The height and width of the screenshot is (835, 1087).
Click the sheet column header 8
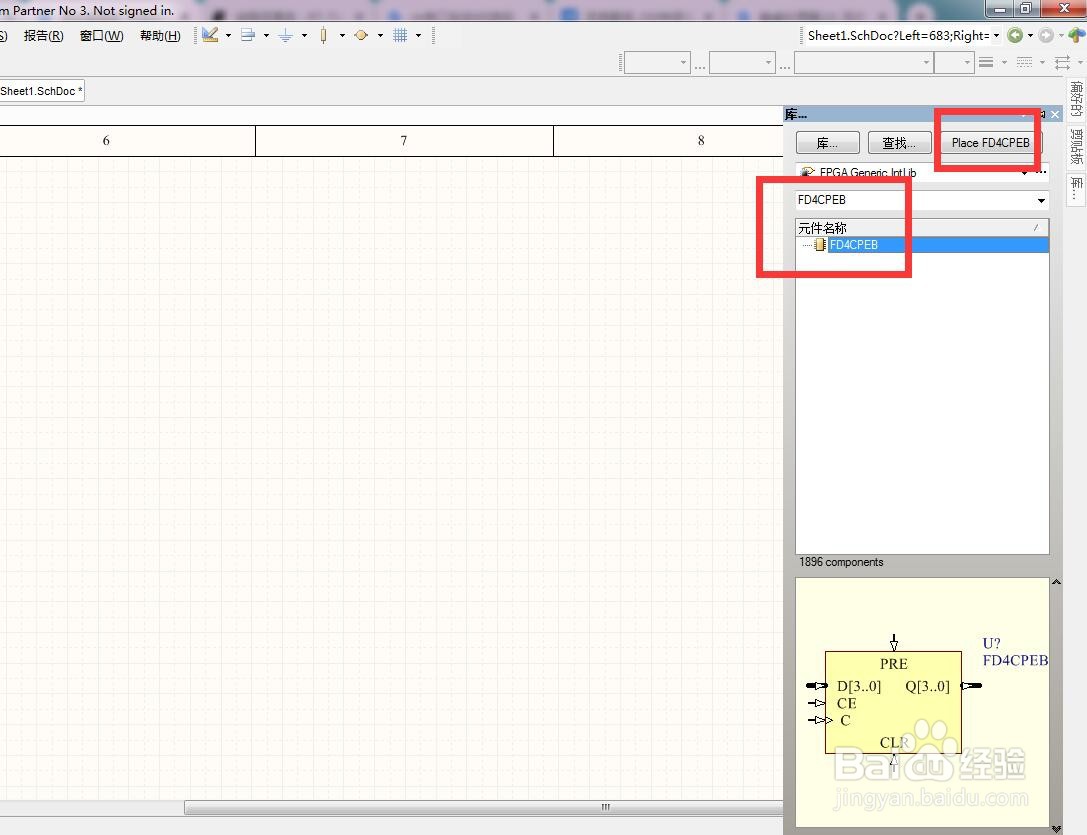(x=701, y=141)
